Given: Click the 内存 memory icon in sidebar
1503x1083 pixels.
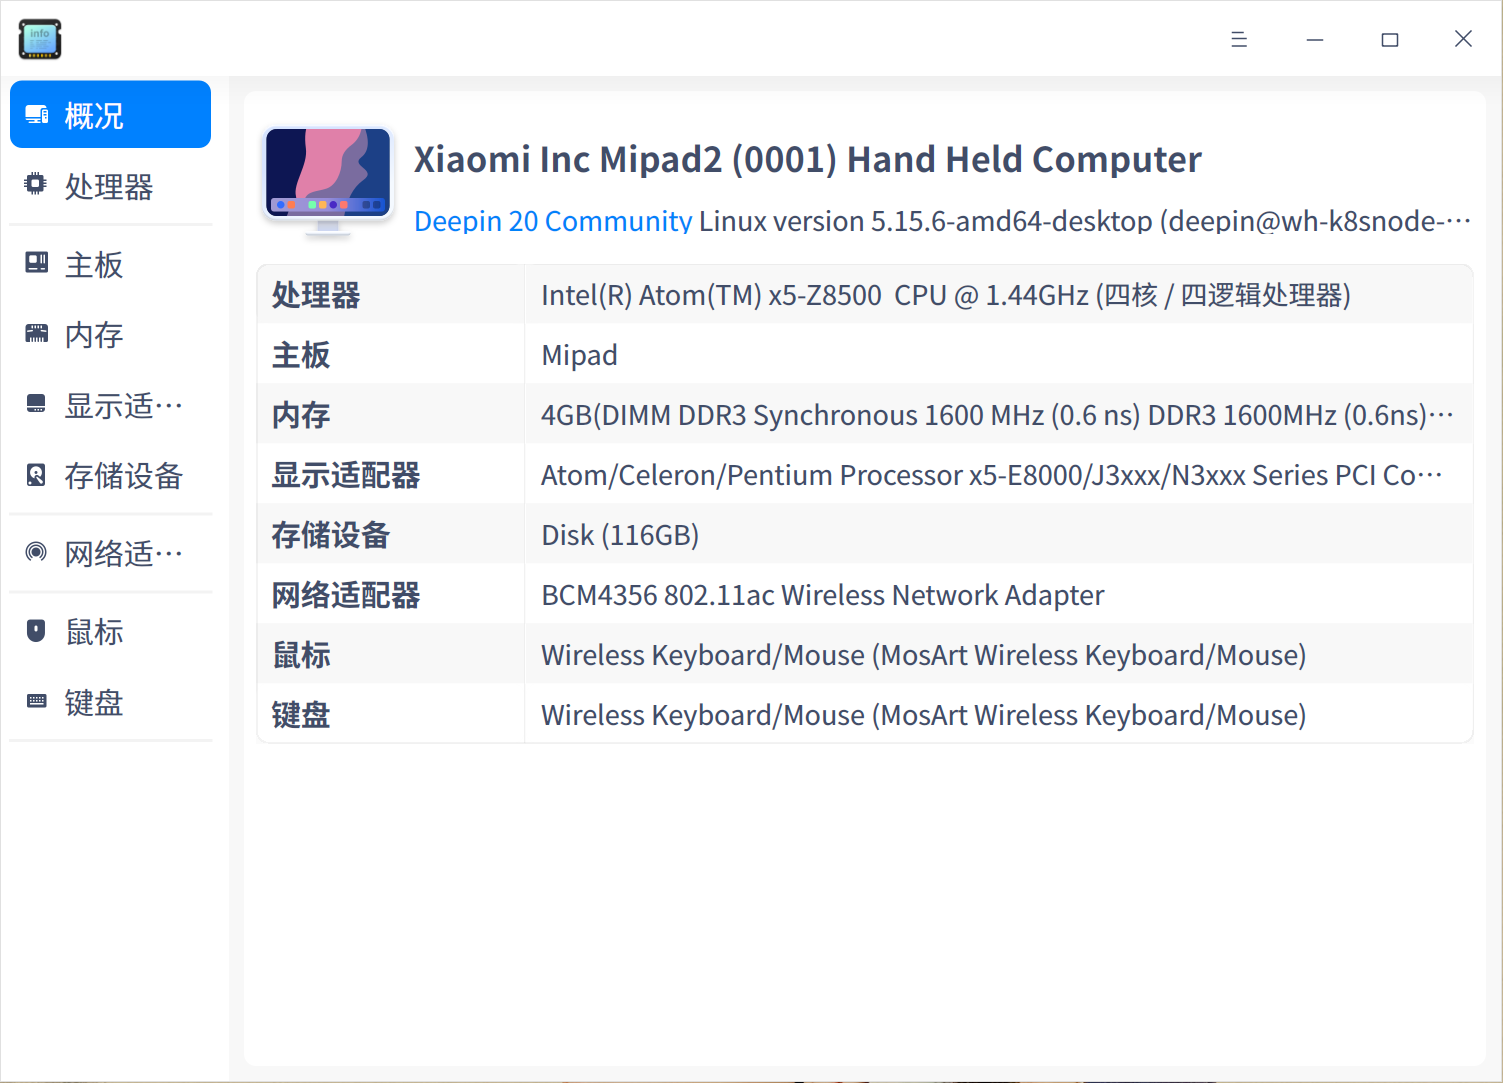Looking at the screenshot, I should 37,334.
